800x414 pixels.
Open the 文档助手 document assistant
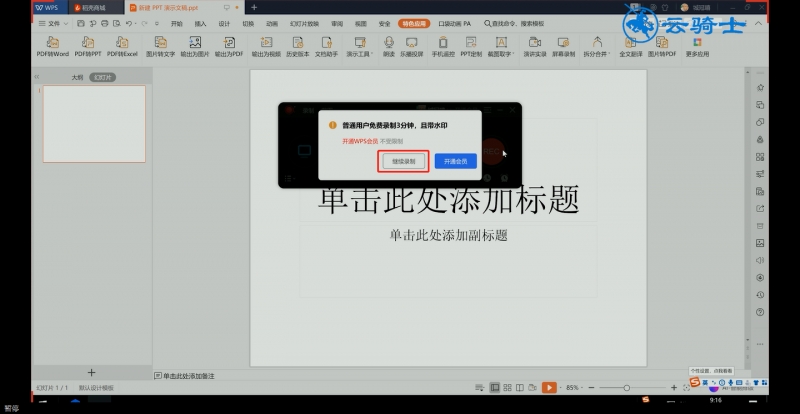pos(327,46)
